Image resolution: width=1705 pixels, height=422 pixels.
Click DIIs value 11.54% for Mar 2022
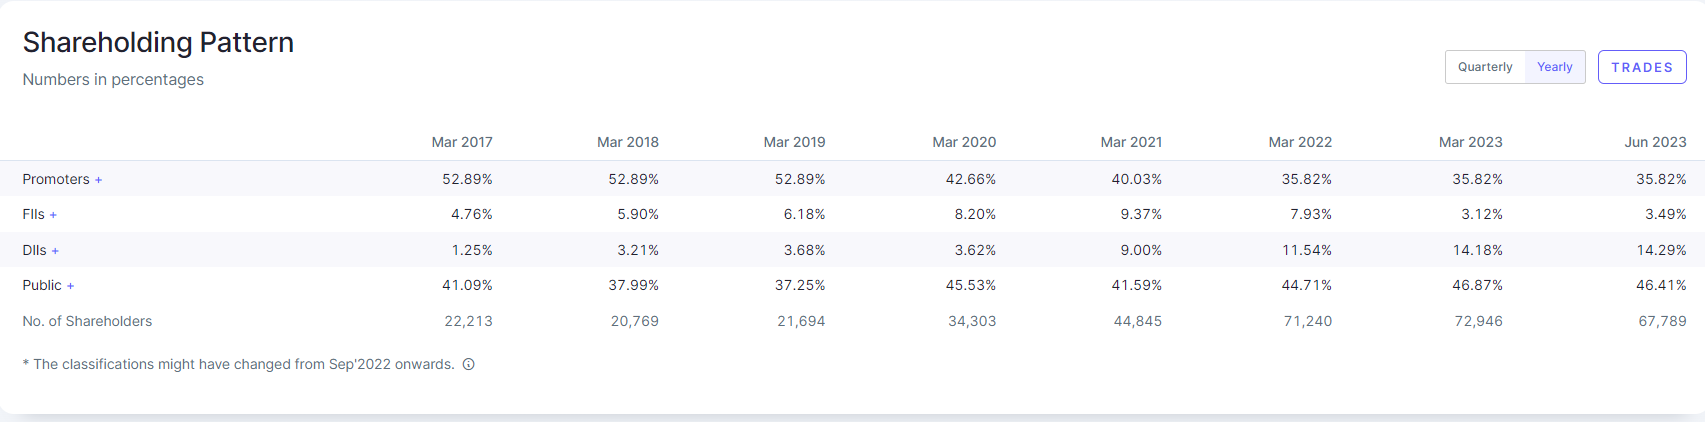coord(1307,250)
